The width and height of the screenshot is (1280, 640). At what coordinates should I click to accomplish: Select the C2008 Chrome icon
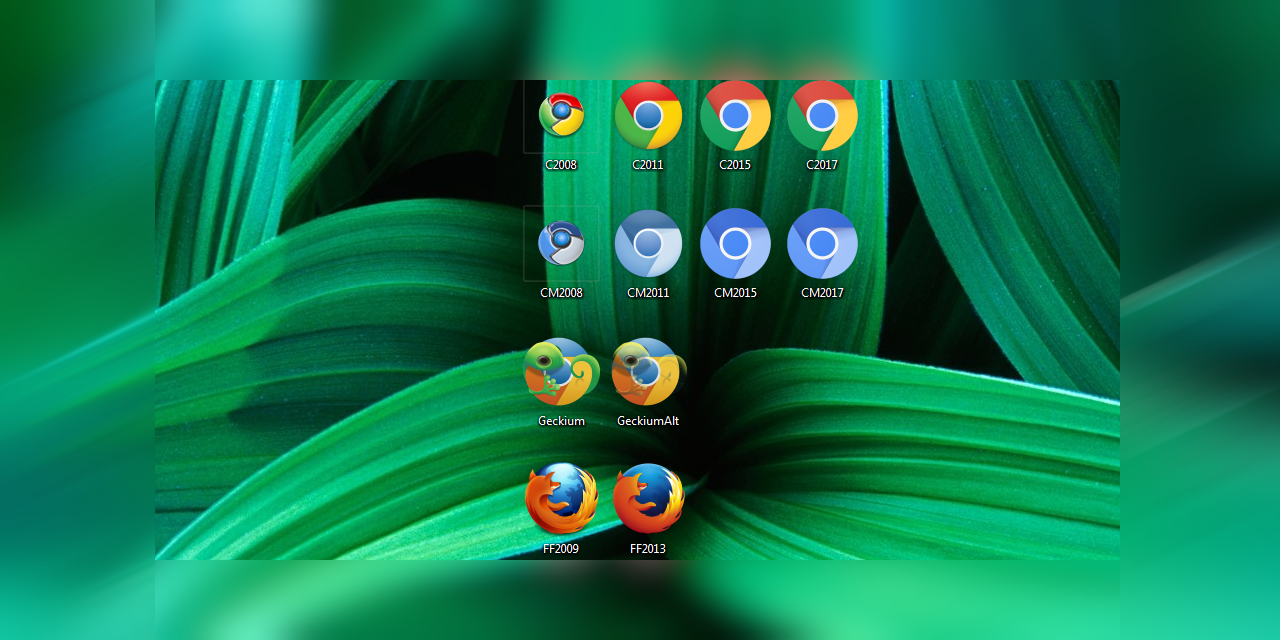coord(561,115)
